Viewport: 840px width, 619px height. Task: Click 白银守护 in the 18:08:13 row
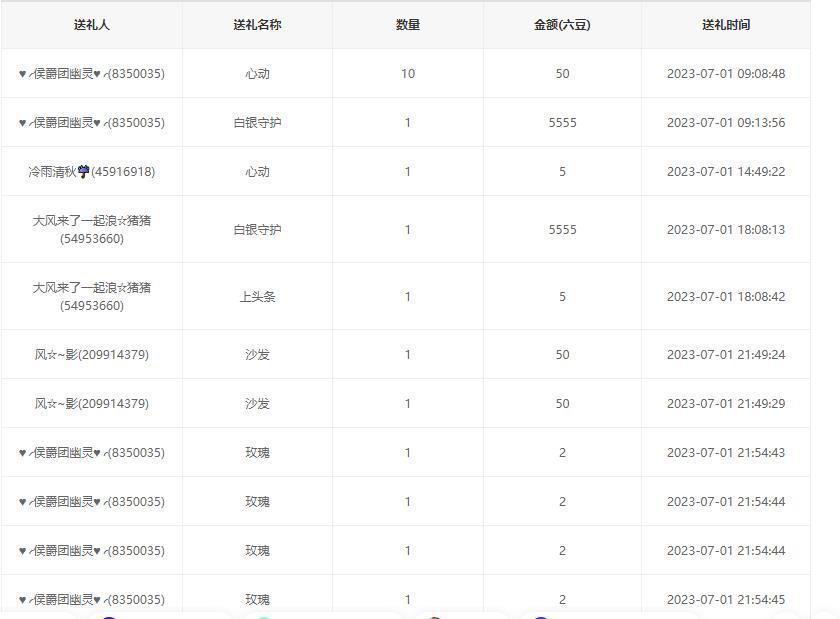coord(257,229)
